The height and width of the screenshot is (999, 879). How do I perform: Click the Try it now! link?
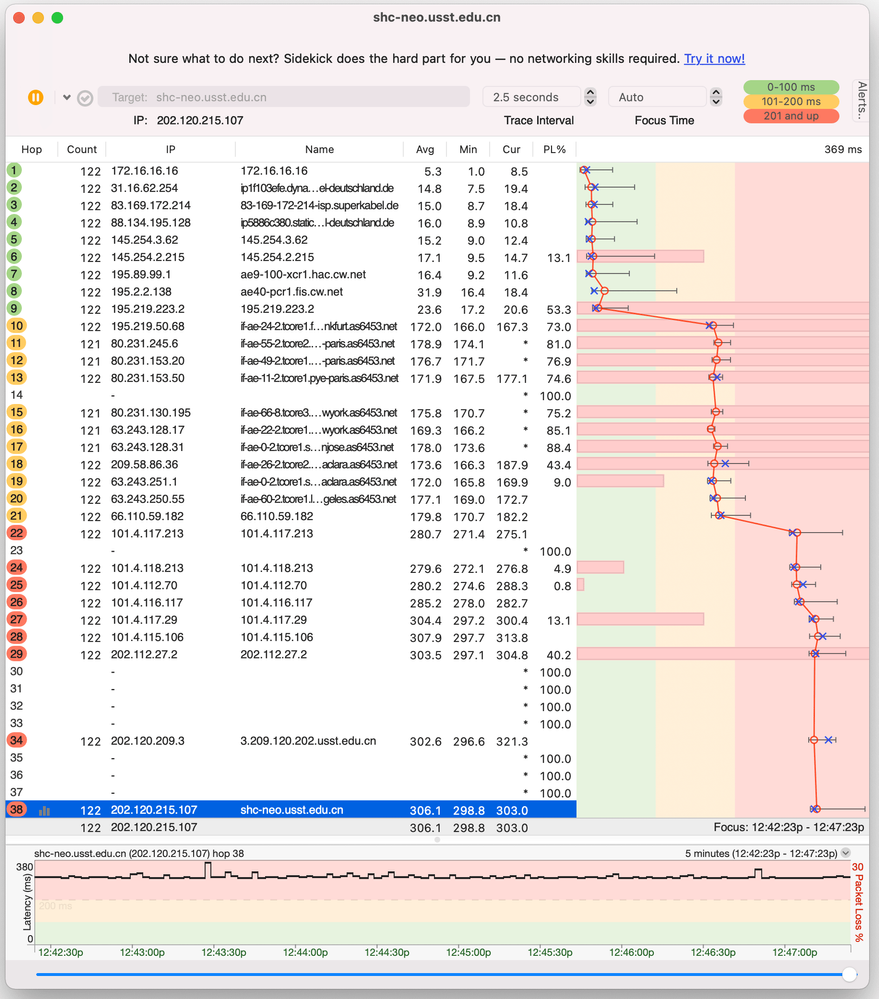tap(714, 59)
